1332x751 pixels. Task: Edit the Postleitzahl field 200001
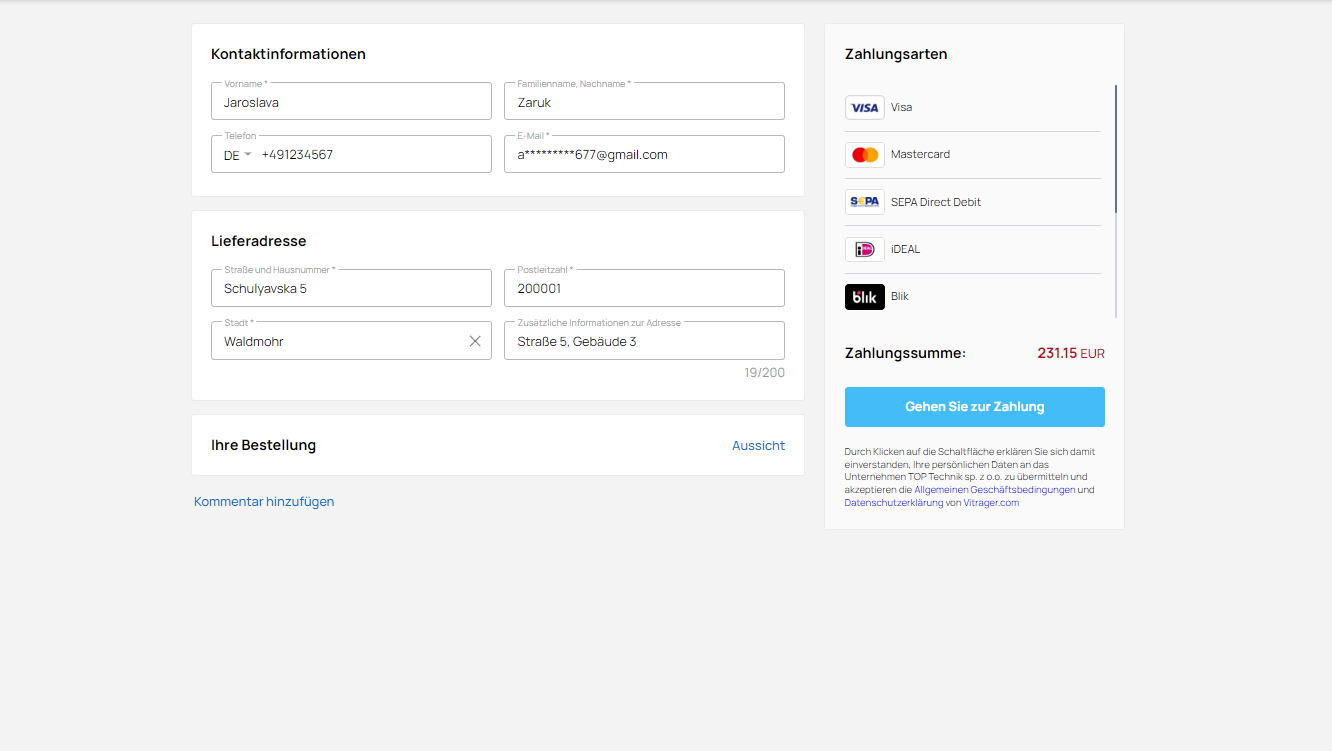[644, 288]
